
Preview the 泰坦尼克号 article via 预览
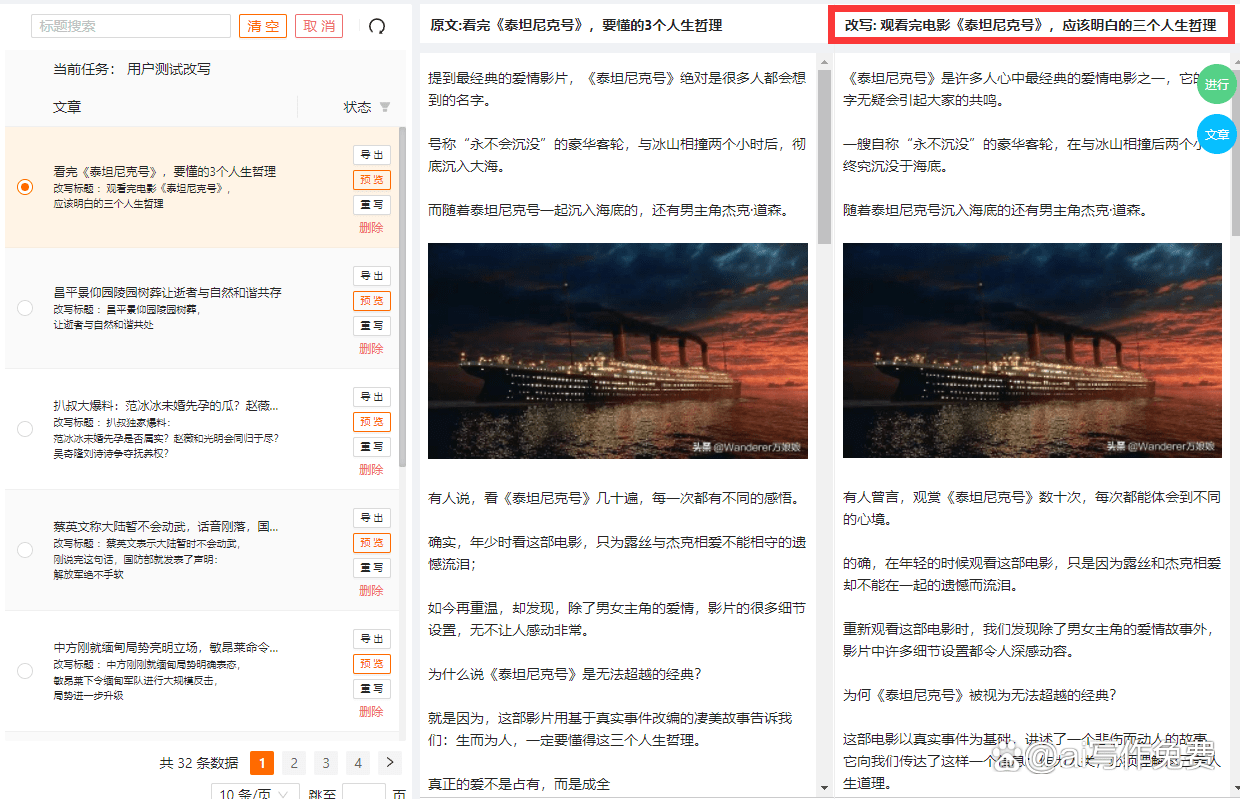[371, 180]
